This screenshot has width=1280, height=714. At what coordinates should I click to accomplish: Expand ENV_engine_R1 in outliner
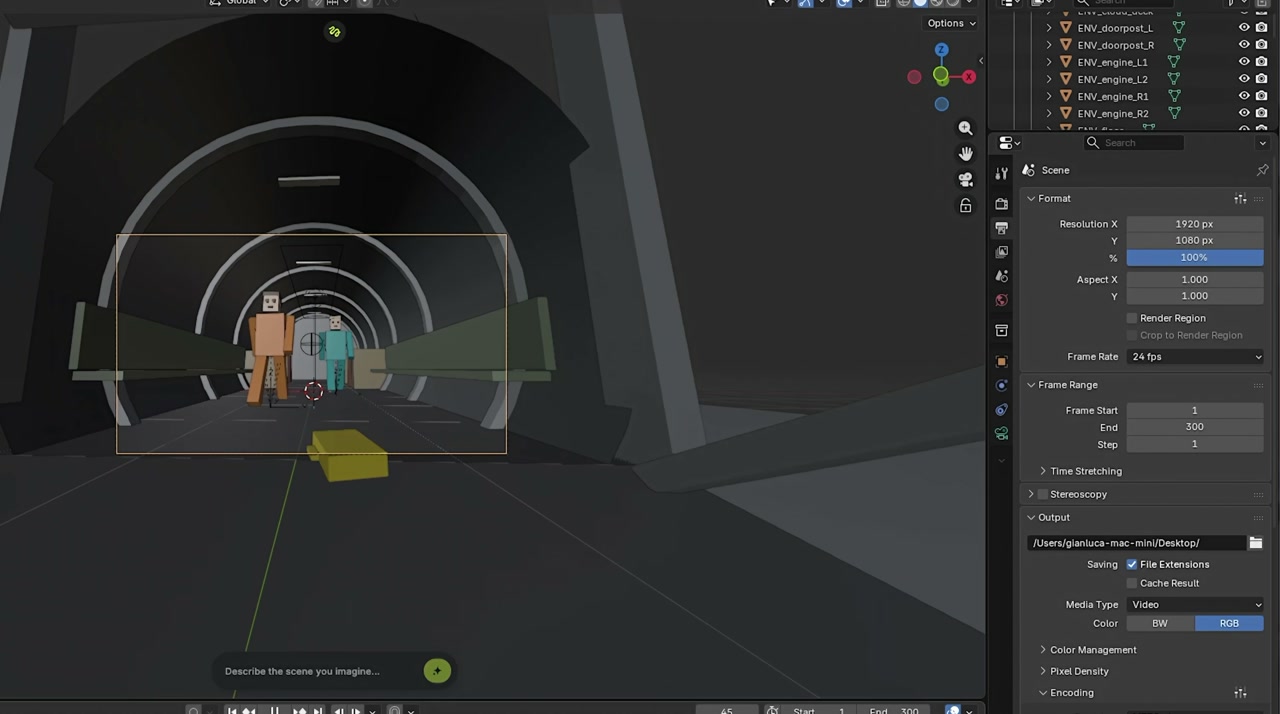click(1049, 96)
